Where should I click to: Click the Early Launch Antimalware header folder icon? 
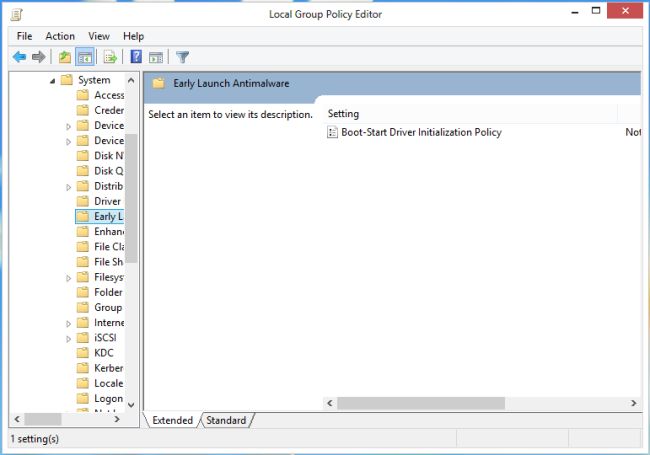pos(158,83)
